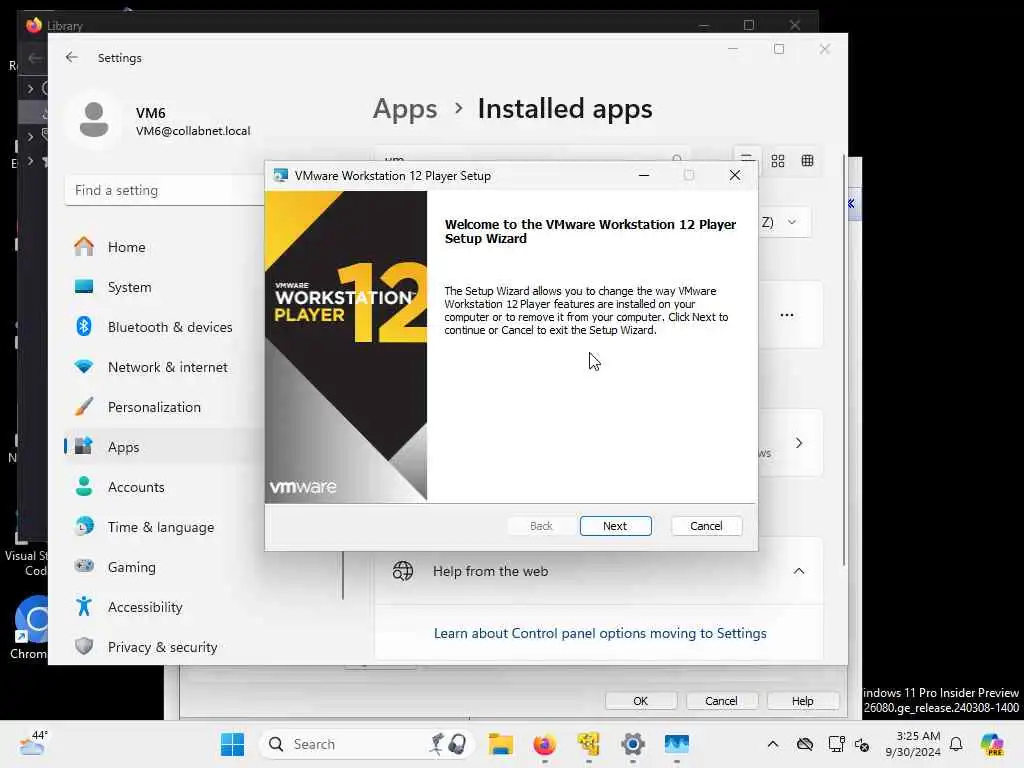
Task: Click the VM6 account profile picture
Action: point(94,120)
